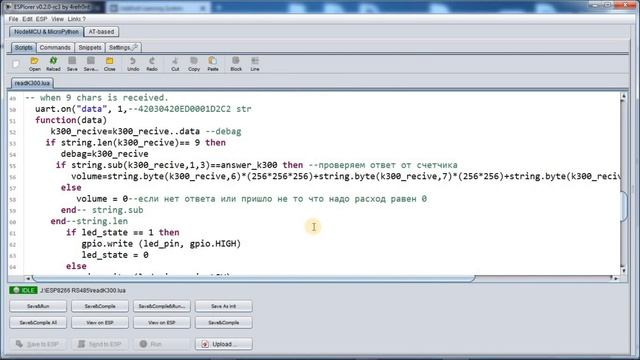Click the line "end-- string.sub"
The image size is (640, 360).
[102, 210]
